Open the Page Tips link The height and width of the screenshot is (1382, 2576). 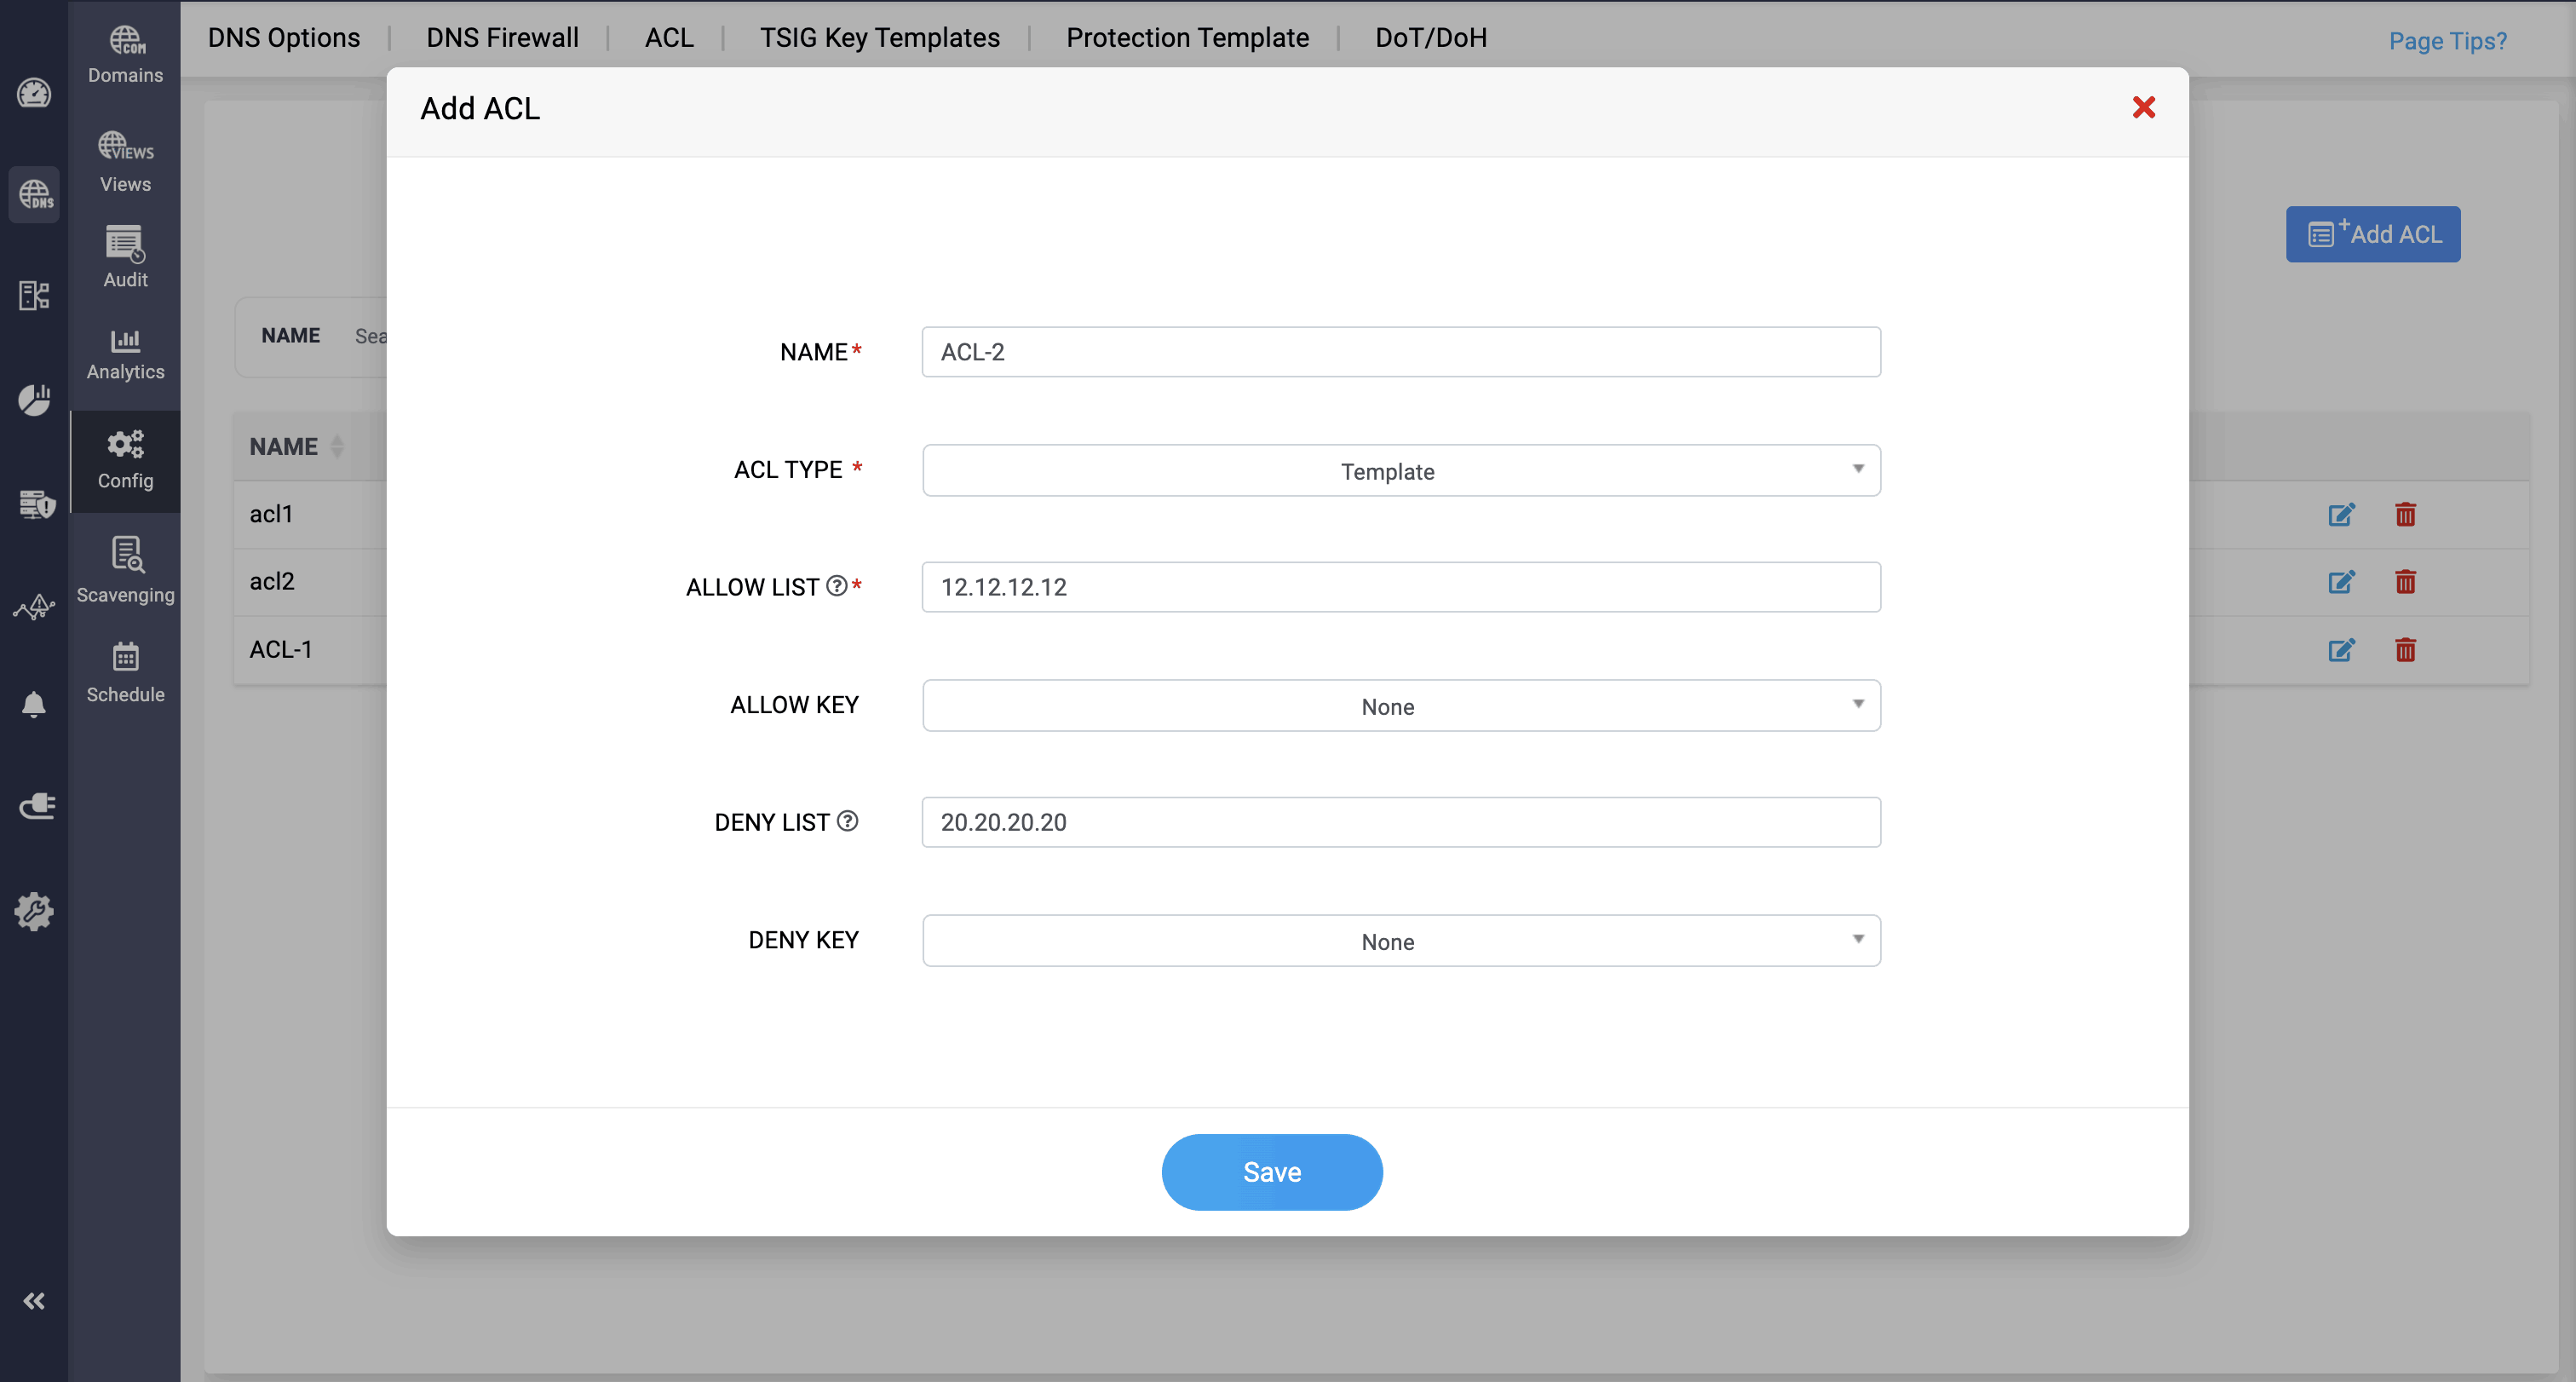coord(2447,41)
